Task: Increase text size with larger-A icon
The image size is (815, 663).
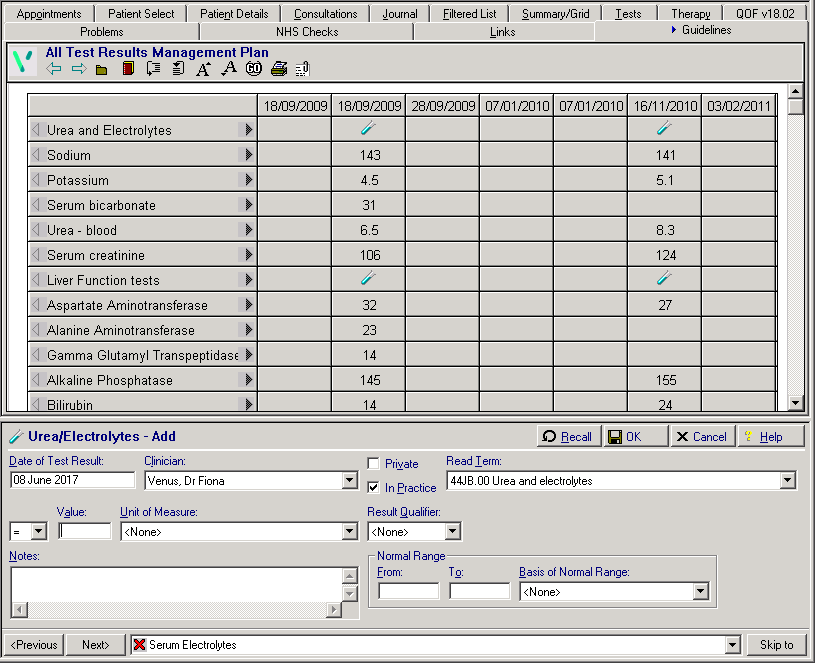Action: coord(203,69)
